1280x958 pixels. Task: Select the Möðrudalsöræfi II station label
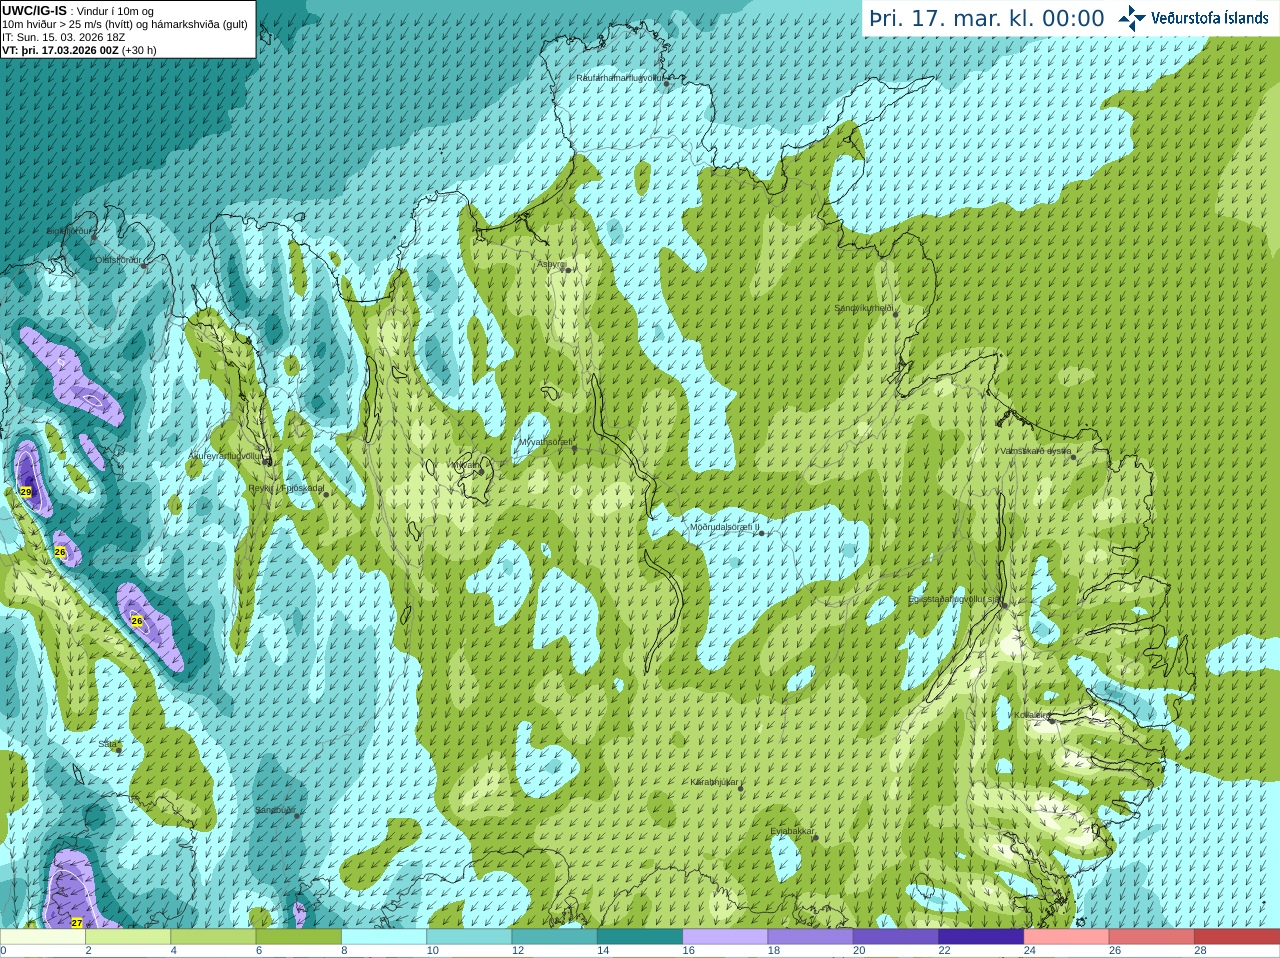pyautogui.click(x=725, y=527)
